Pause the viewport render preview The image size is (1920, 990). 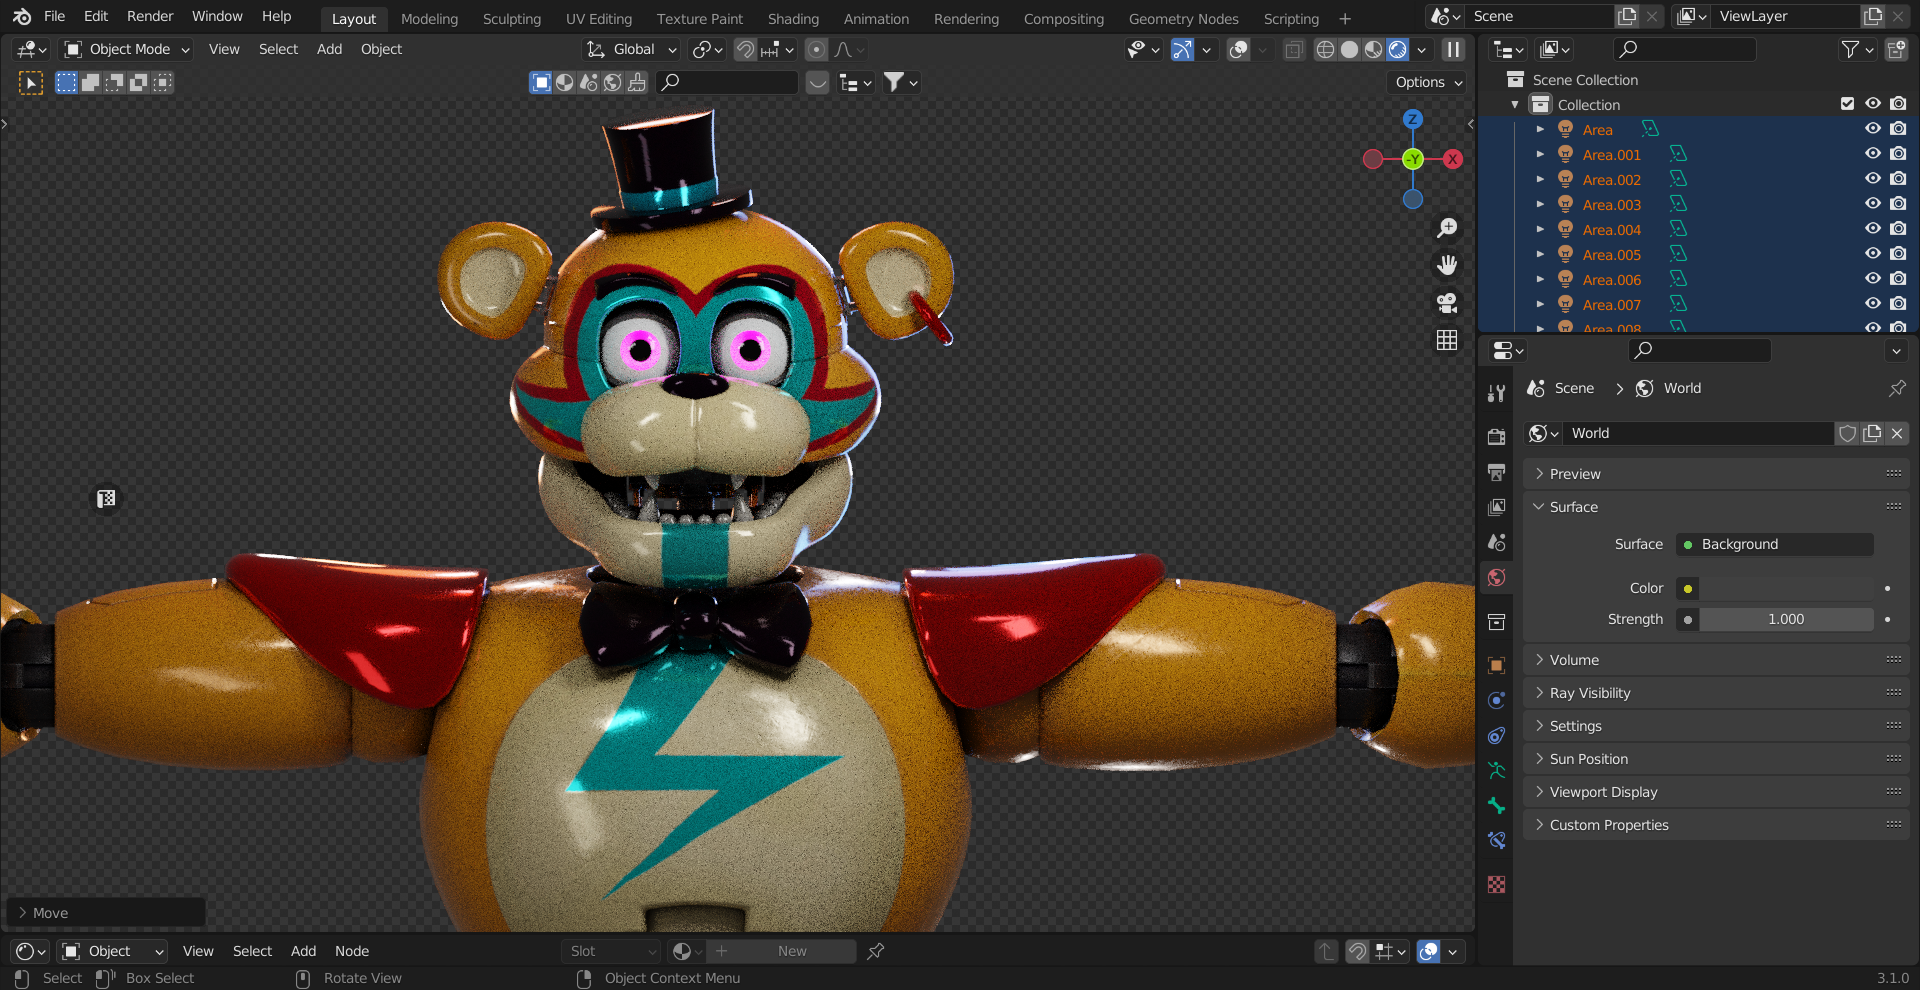[x=1453, y=49]
